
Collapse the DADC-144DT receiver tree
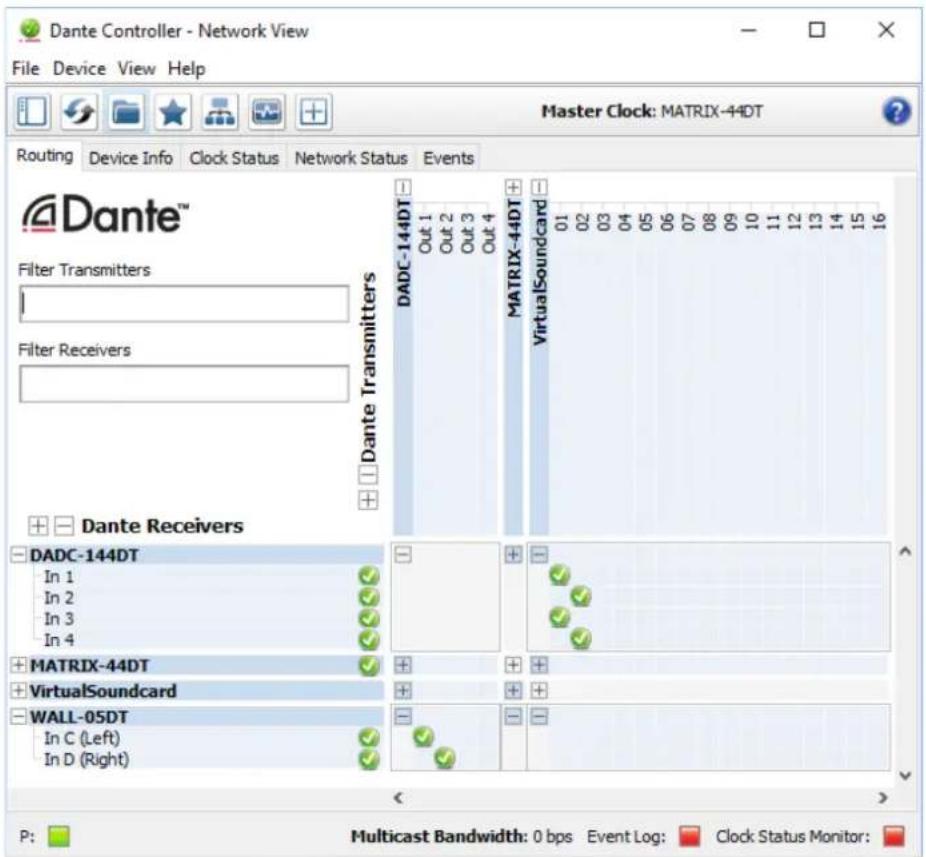(x=19, y=555)
